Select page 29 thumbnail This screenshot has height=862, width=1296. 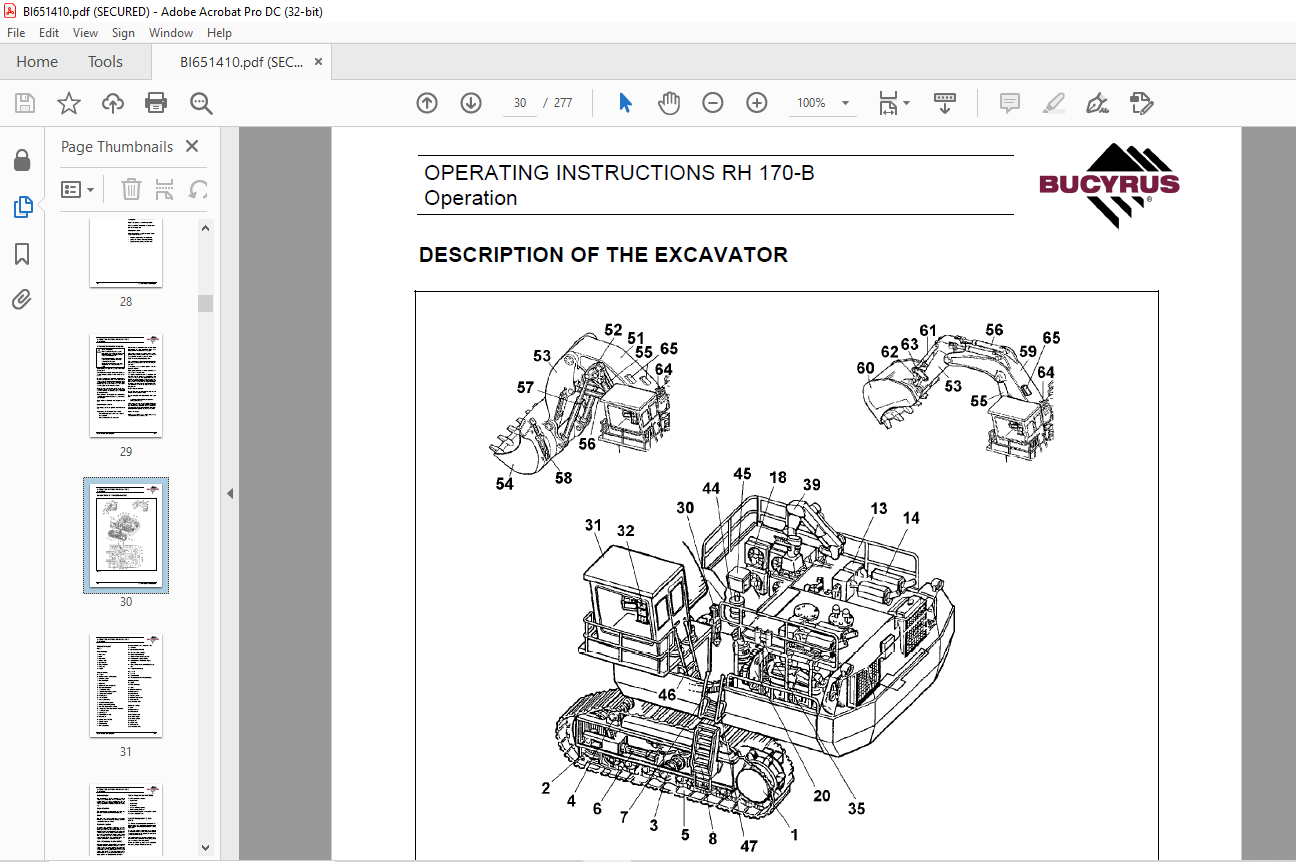(126, 386)
